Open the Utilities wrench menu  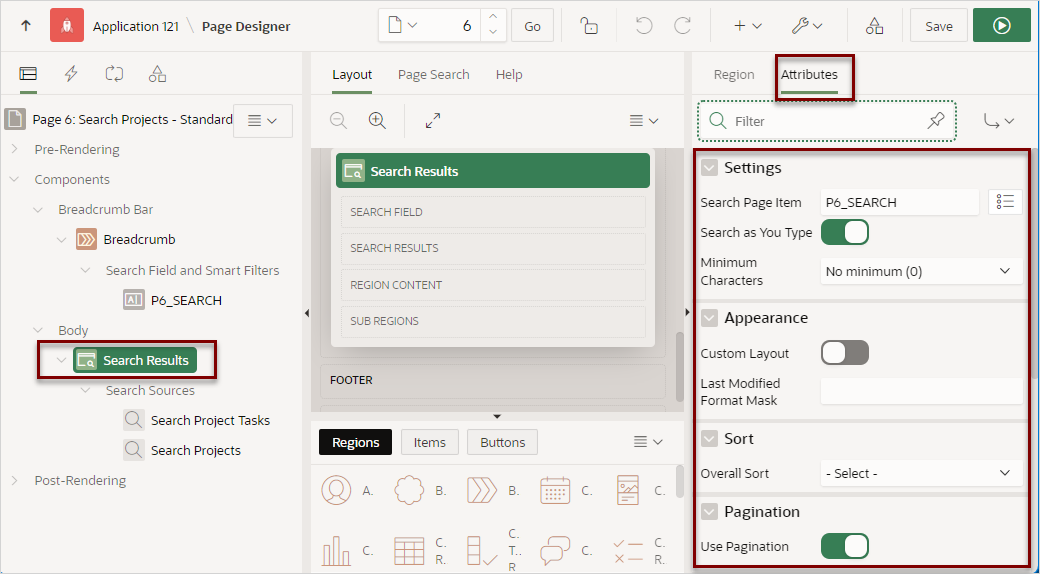(807, 26)
